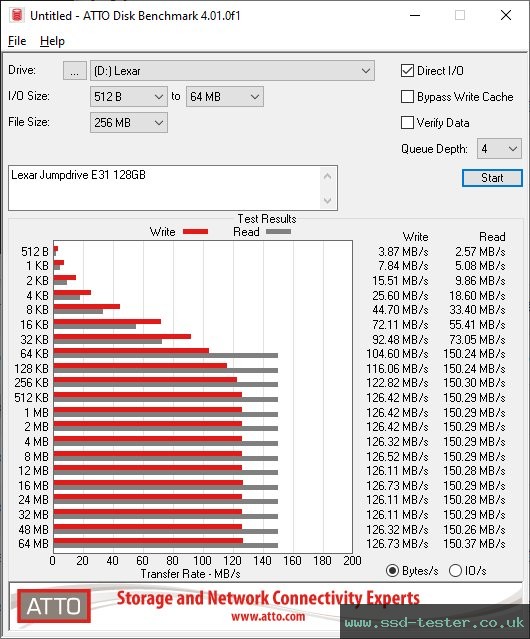Click the www.atto.com link in the banner

268,617
